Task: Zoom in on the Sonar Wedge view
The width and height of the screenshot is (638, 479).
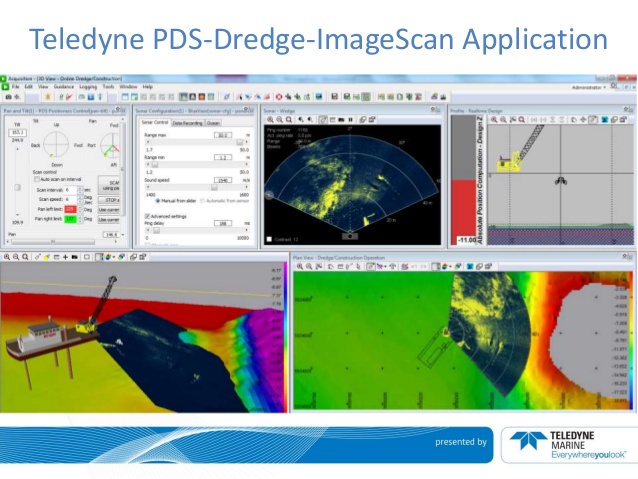Action: tap(270, 120)
